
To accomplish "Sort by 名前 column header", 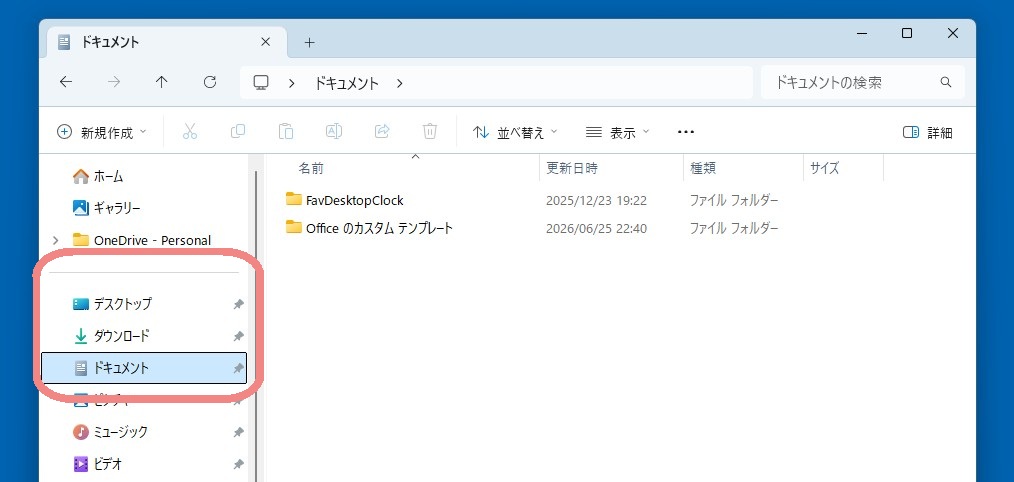I will click(310, 168).
